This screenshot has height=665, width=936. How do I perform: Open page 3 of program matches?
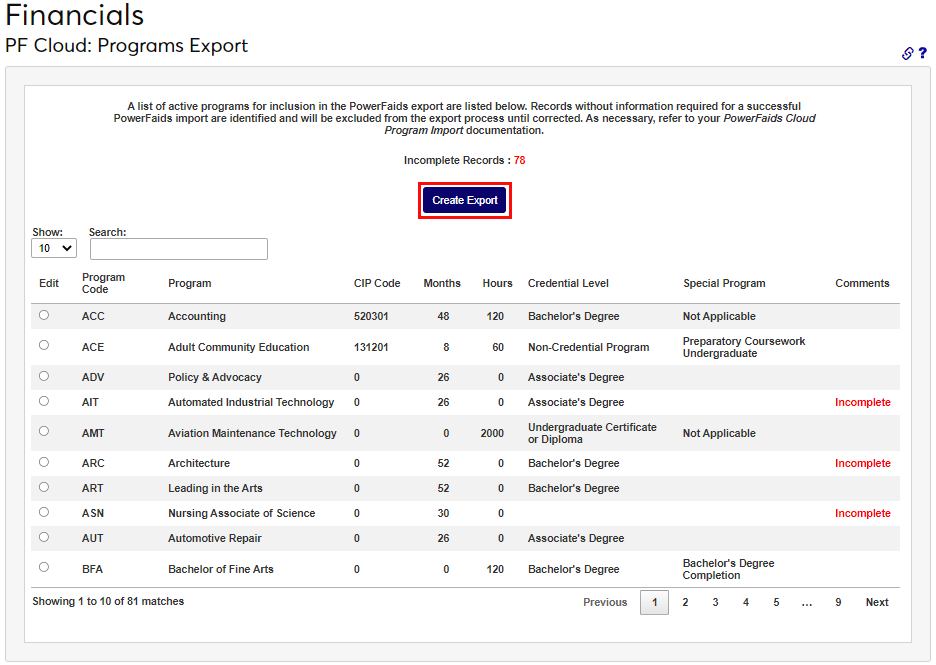[x=716, y=602]
